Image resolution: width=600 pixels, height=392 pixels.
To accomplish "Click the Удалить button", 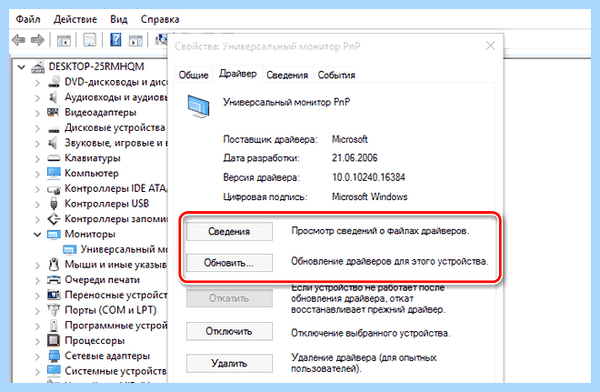I will click(x=229, y=363).
